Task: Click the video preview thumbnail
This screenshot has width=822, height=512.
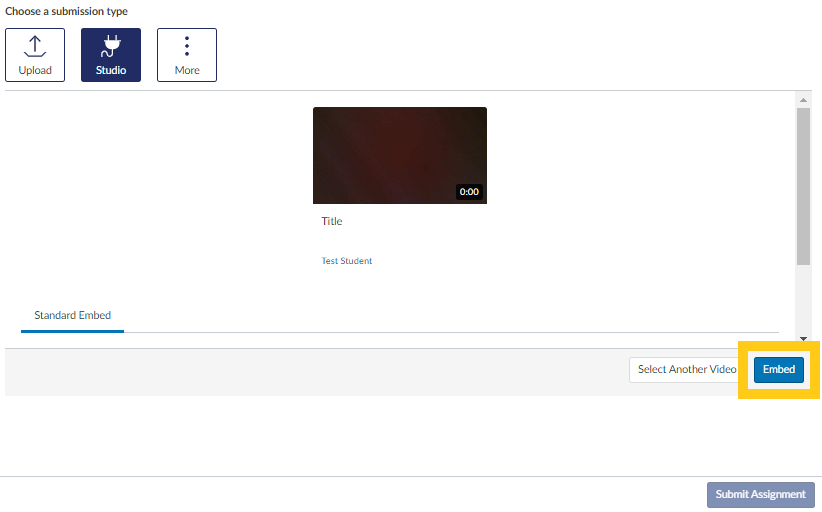Action: point(399,150)
